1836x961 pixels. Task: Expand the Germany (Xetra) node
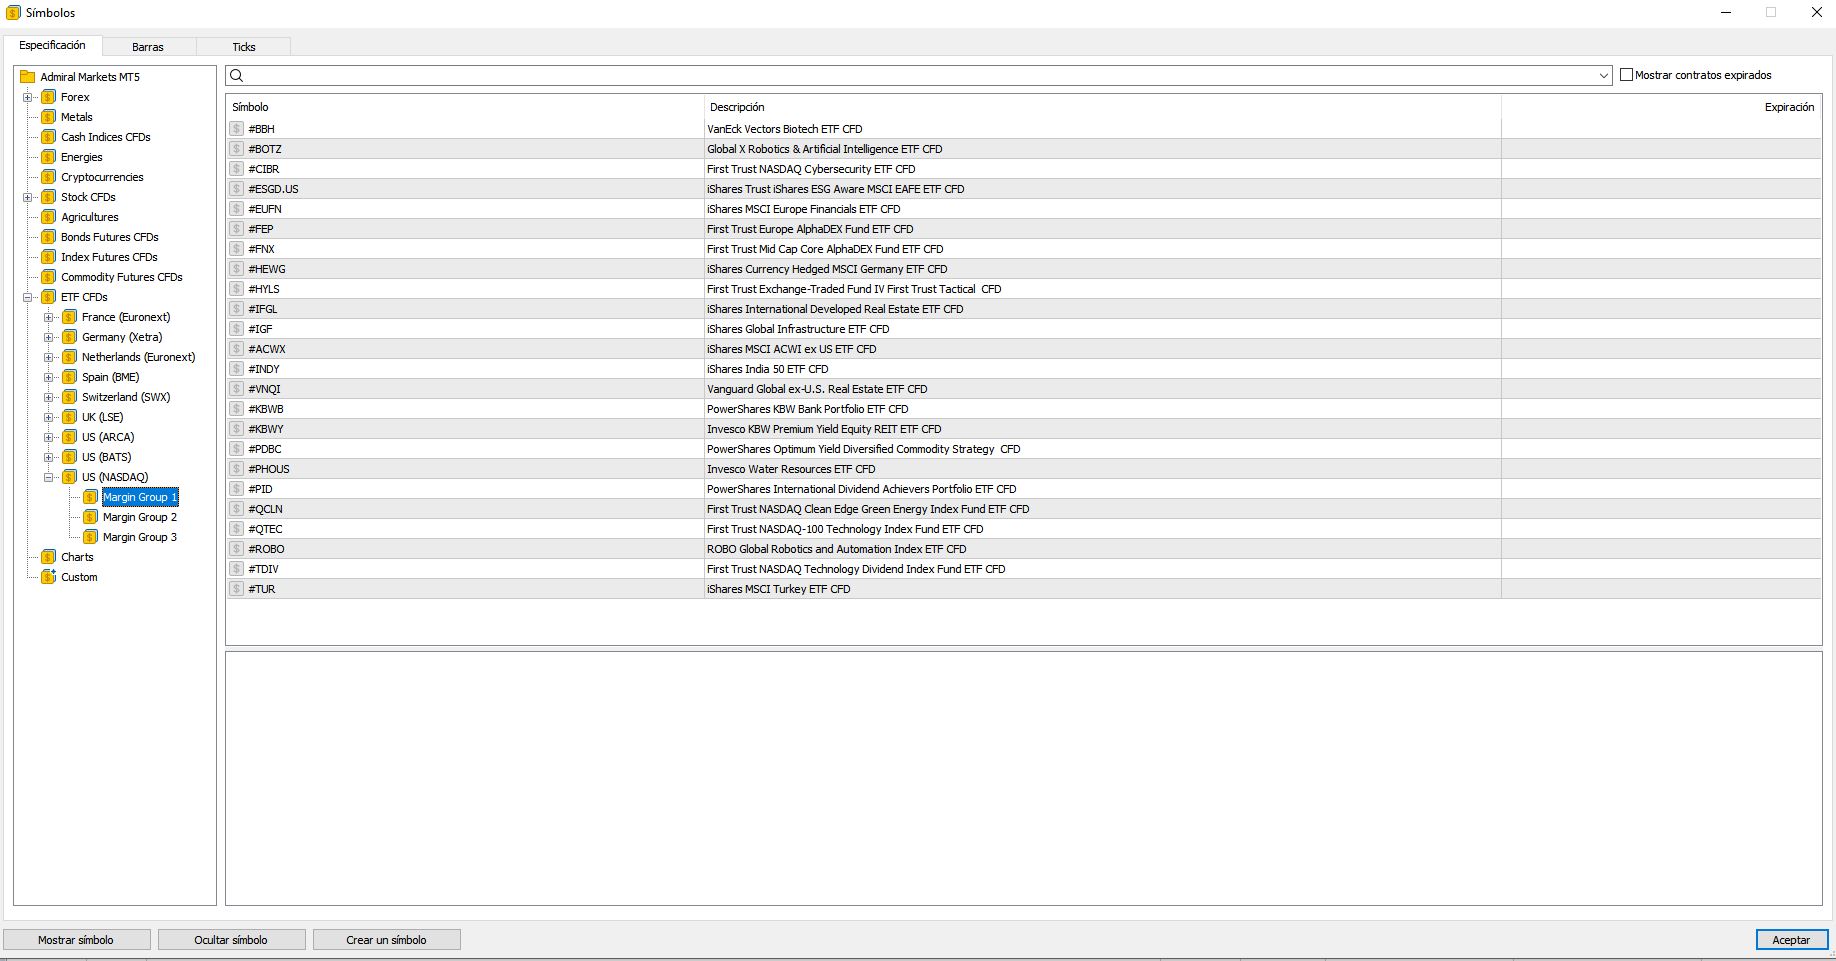(48, 337)
